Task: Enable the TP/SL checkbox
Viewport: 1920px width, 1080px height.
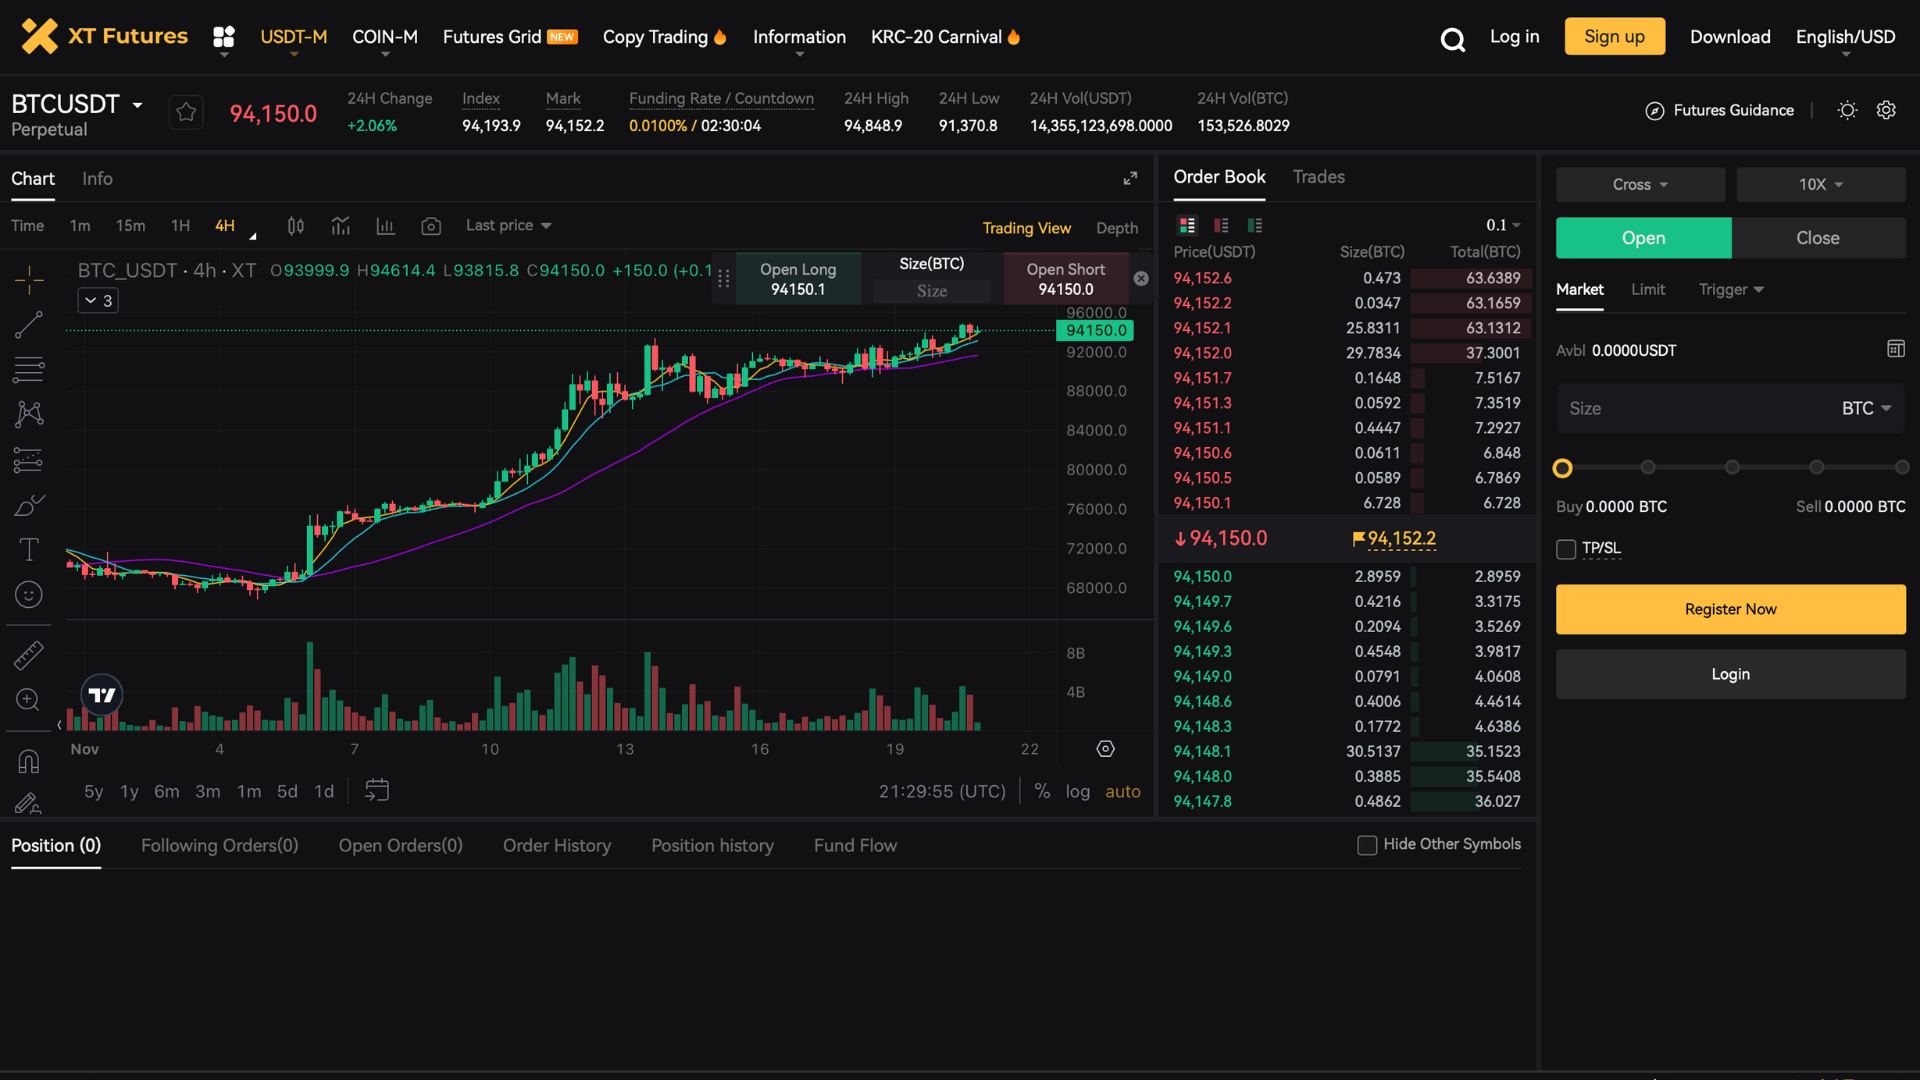Action: click(1565, 549)
